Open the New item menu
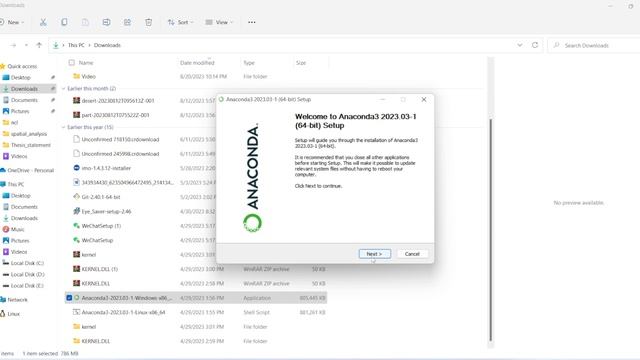The height and width of the screenshot is (360, 640). (x=12, y=22)
